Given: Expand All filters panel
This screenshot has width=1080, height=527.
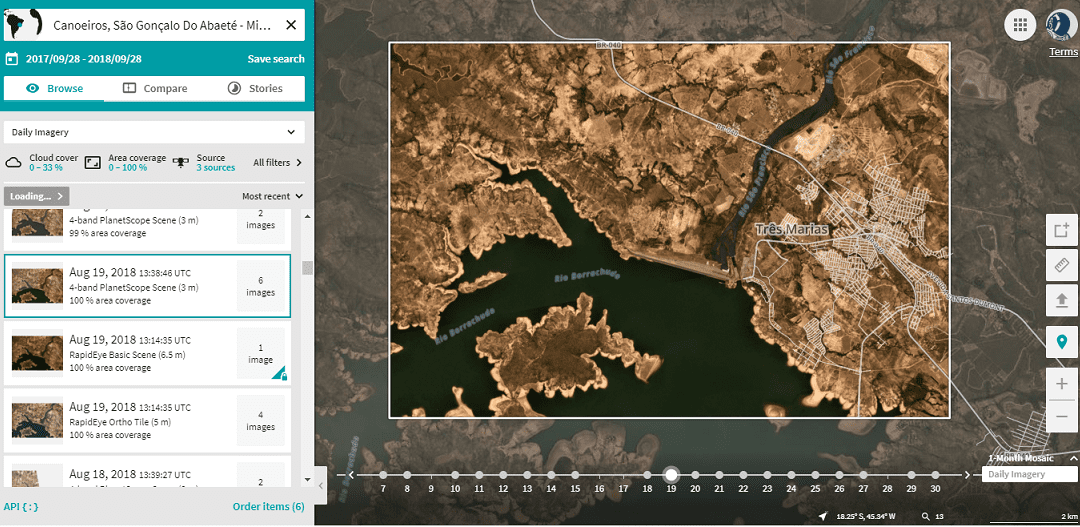Looking at the screenshot, I should click(x=277, y=162).
